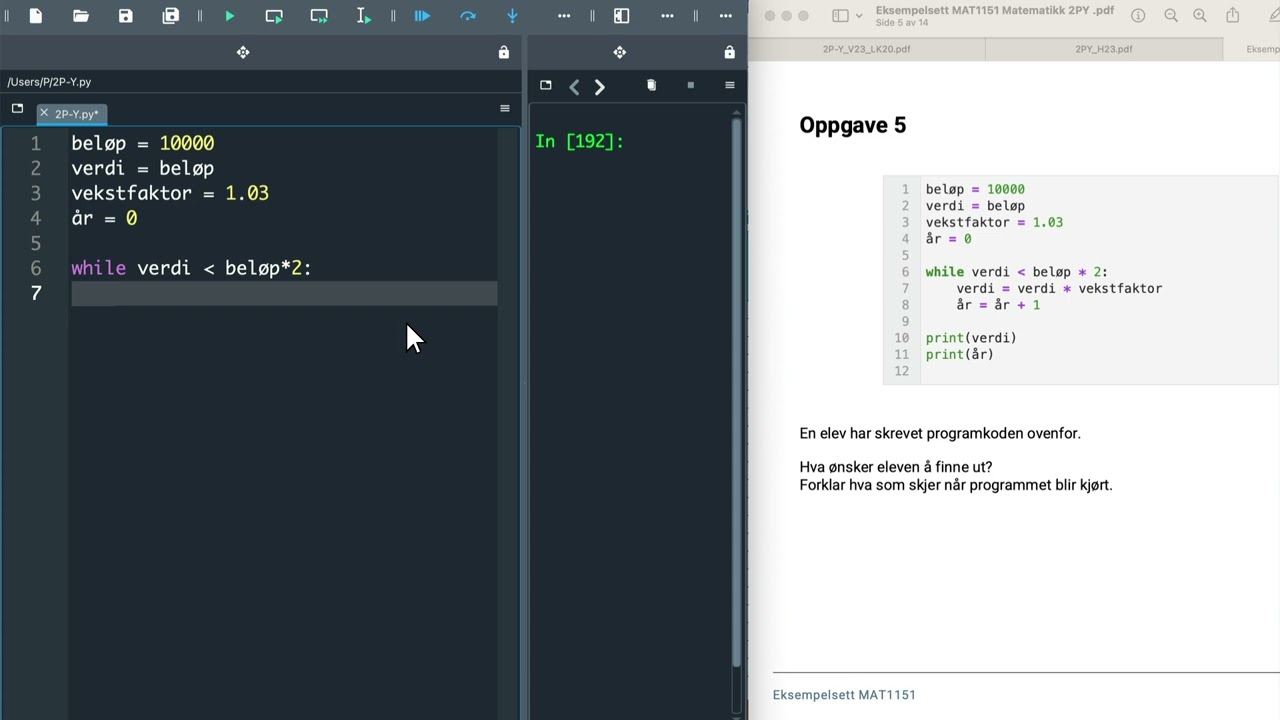This screenshot has width=1280, height=720.
Task: Open editor pane options menu
Action: tap(505, 108)
